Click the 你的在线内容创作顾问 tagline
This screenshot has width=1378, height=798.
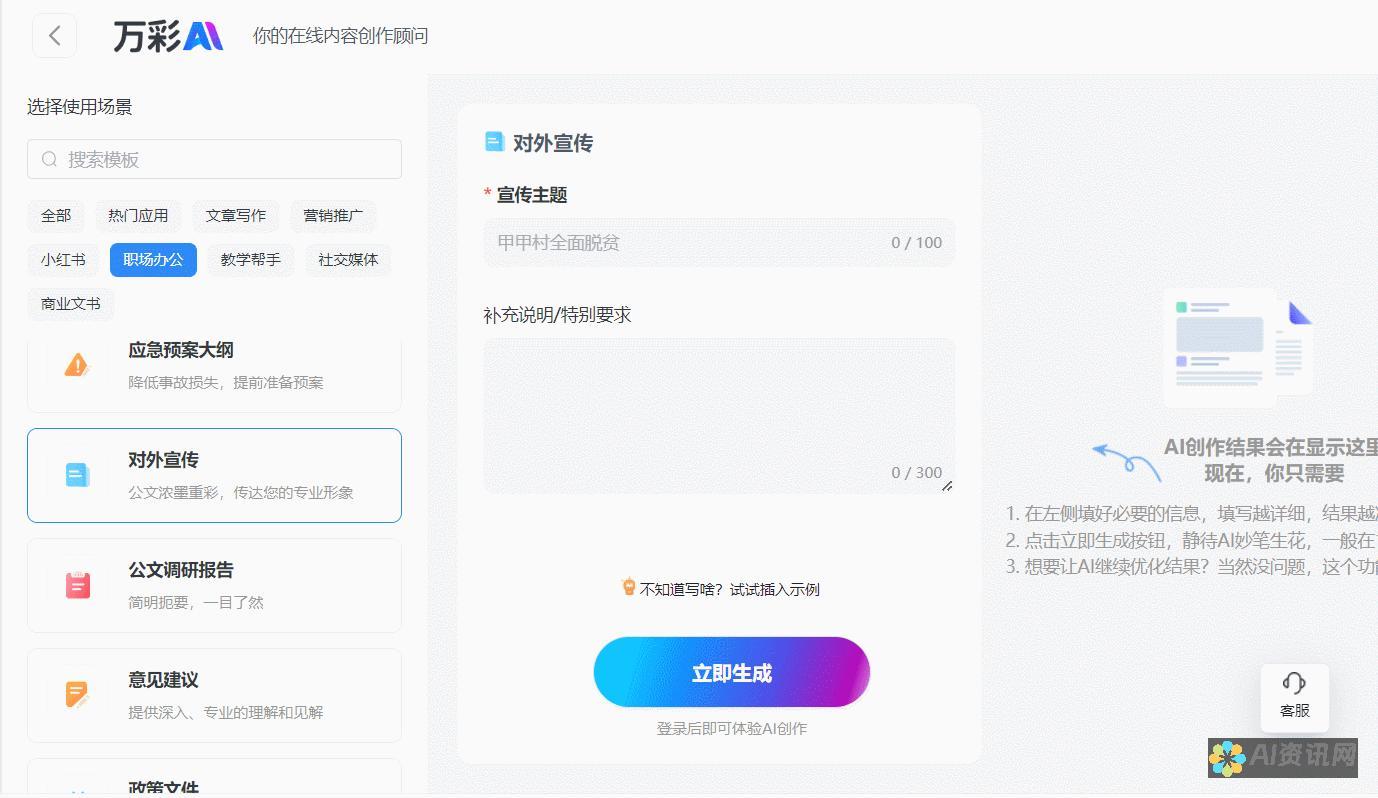(341, 36)
